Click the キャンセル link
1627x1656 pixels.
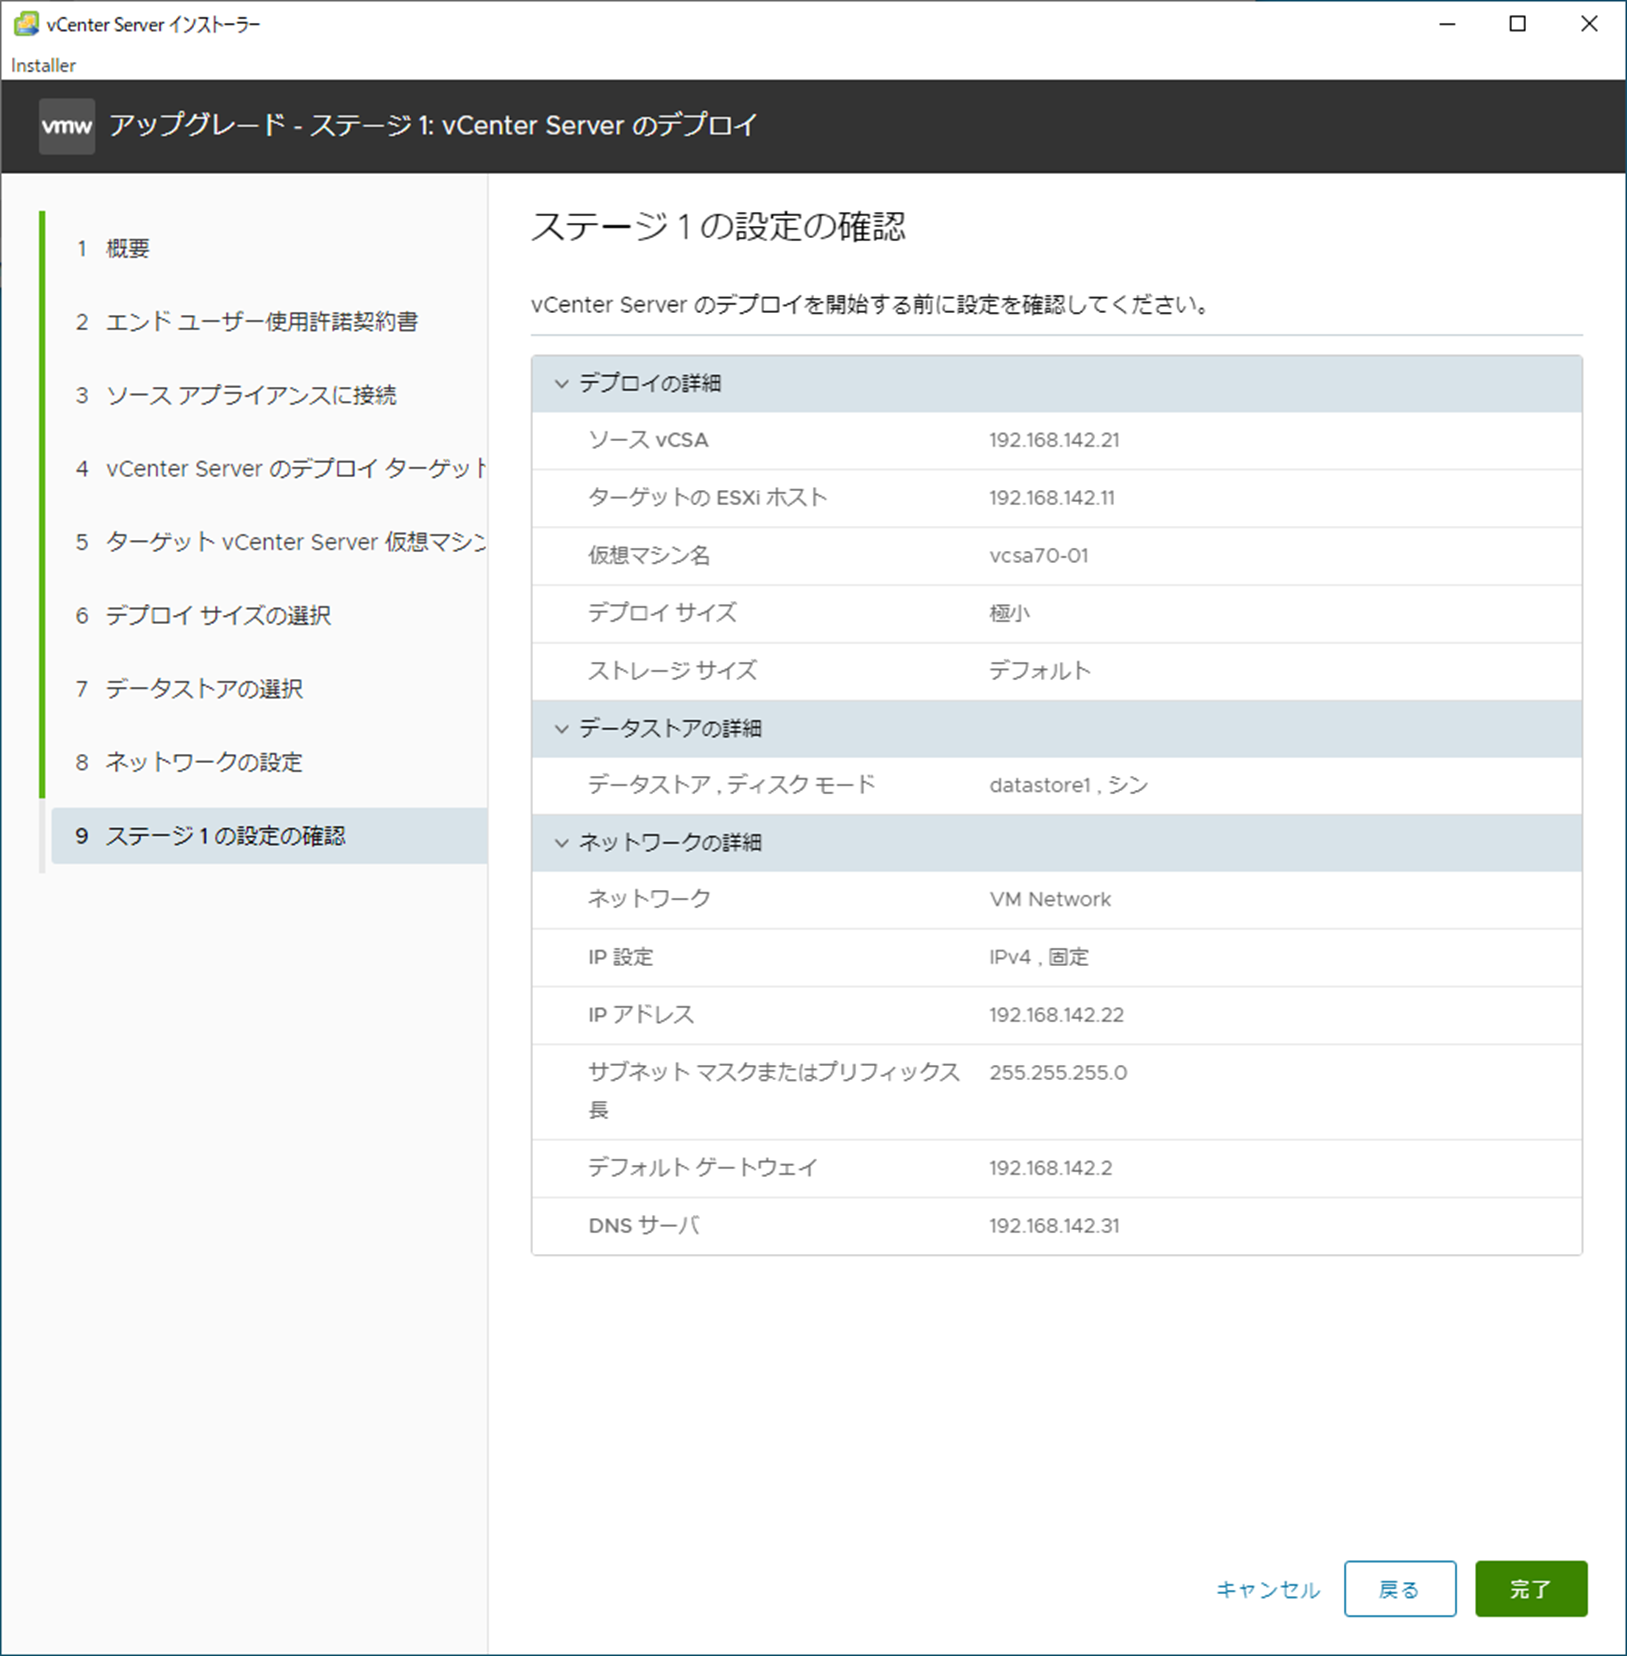(1268, 1589)
